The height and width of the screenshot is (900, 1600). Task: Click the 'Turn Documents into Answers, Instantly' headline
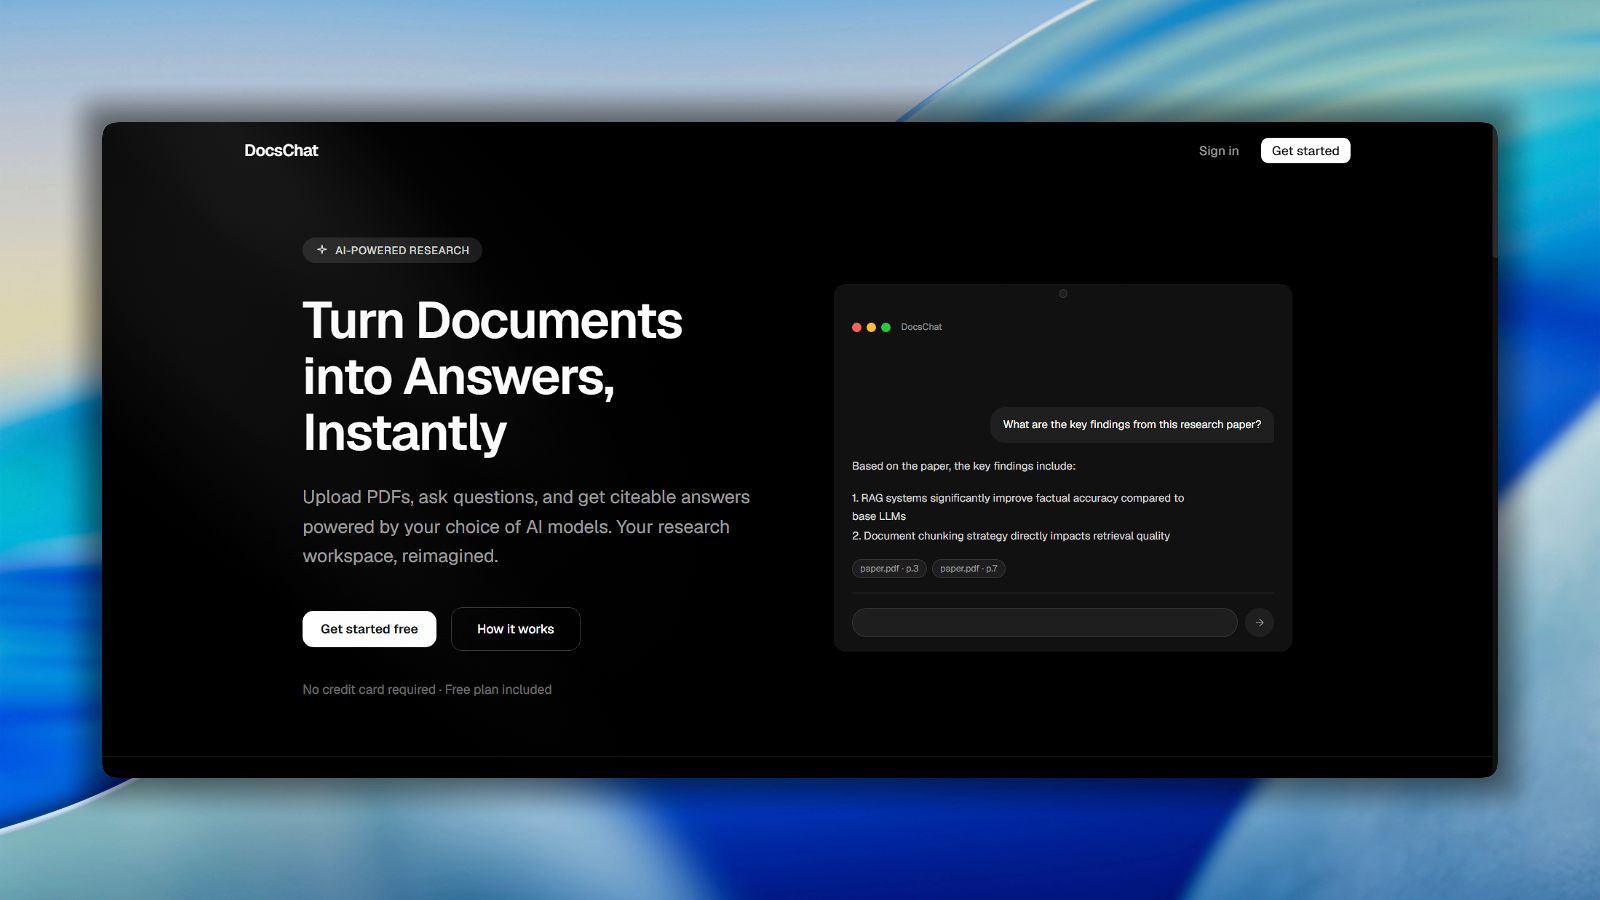[493, 377]
